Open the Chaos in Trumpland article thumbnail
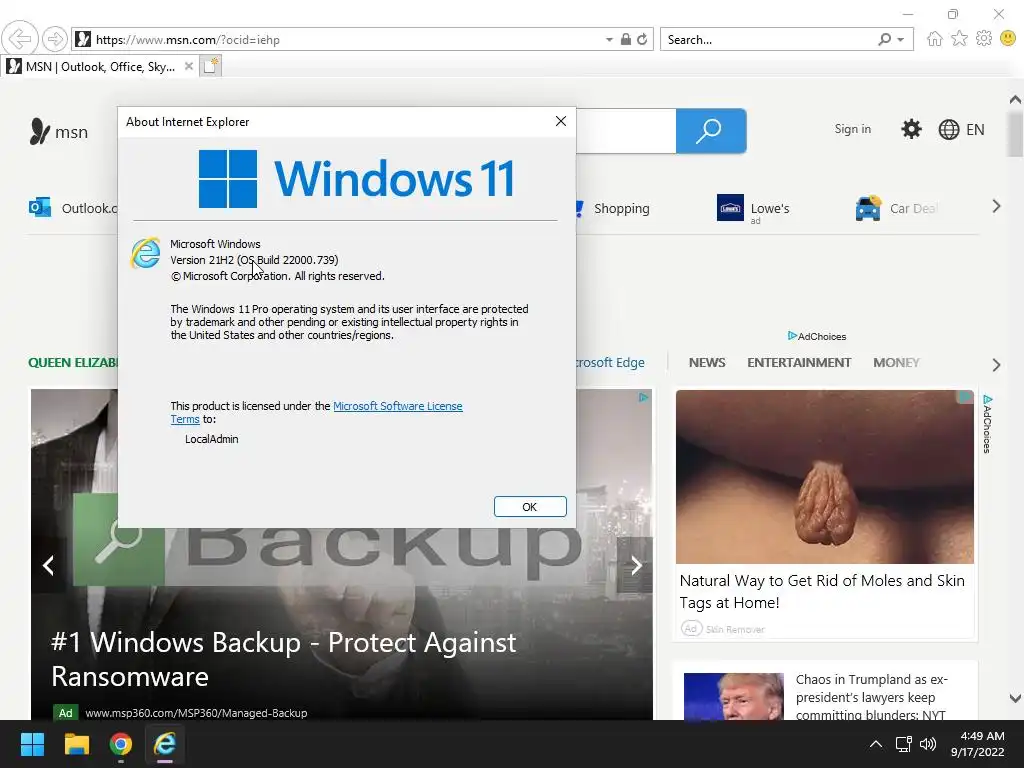This screenshot has height=768, width=1024. pos(733,697)
